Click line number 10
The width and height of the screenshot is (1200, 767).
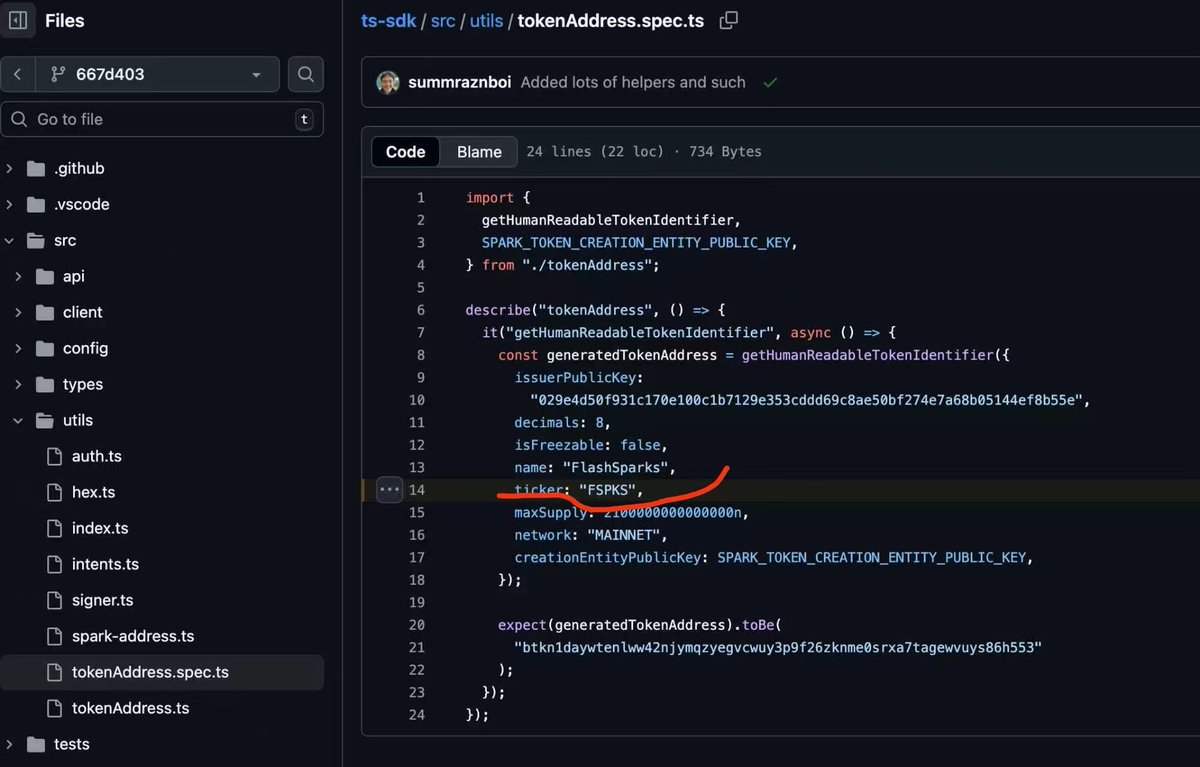pyautogui.click(x=416, y=400)
